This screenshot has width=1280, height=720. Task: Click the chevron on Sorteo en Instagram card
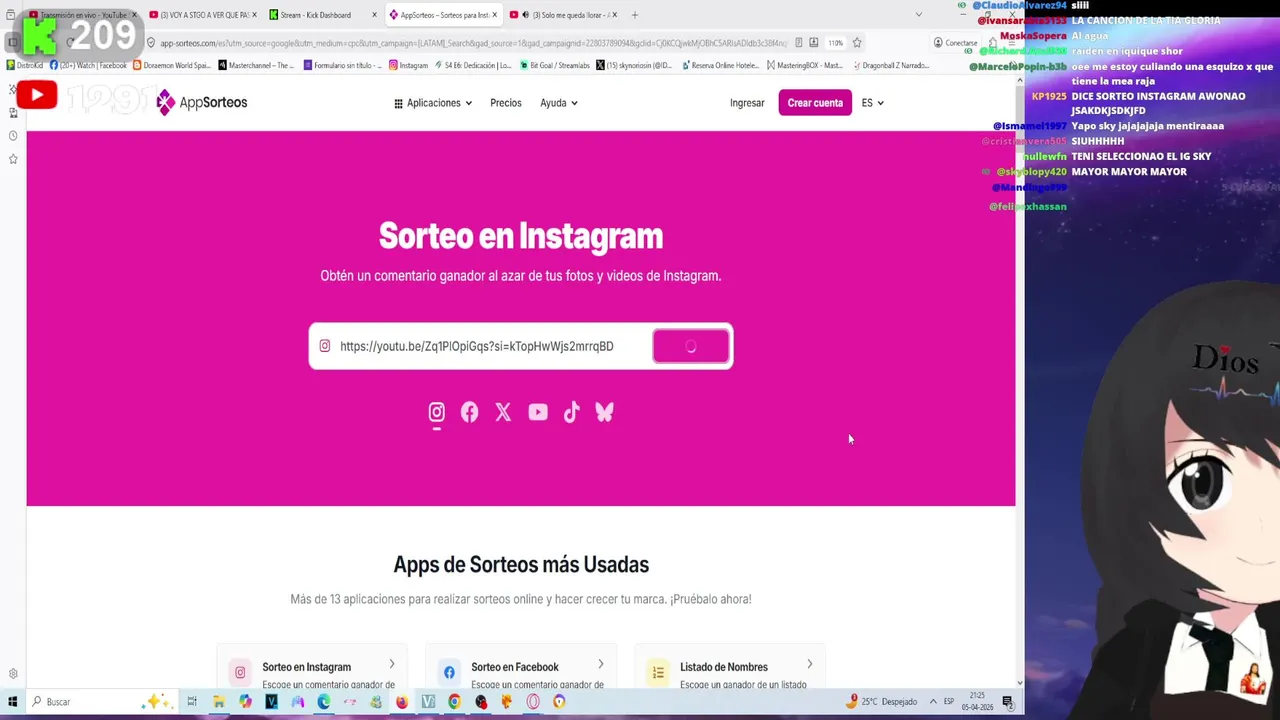pos(392,664)
